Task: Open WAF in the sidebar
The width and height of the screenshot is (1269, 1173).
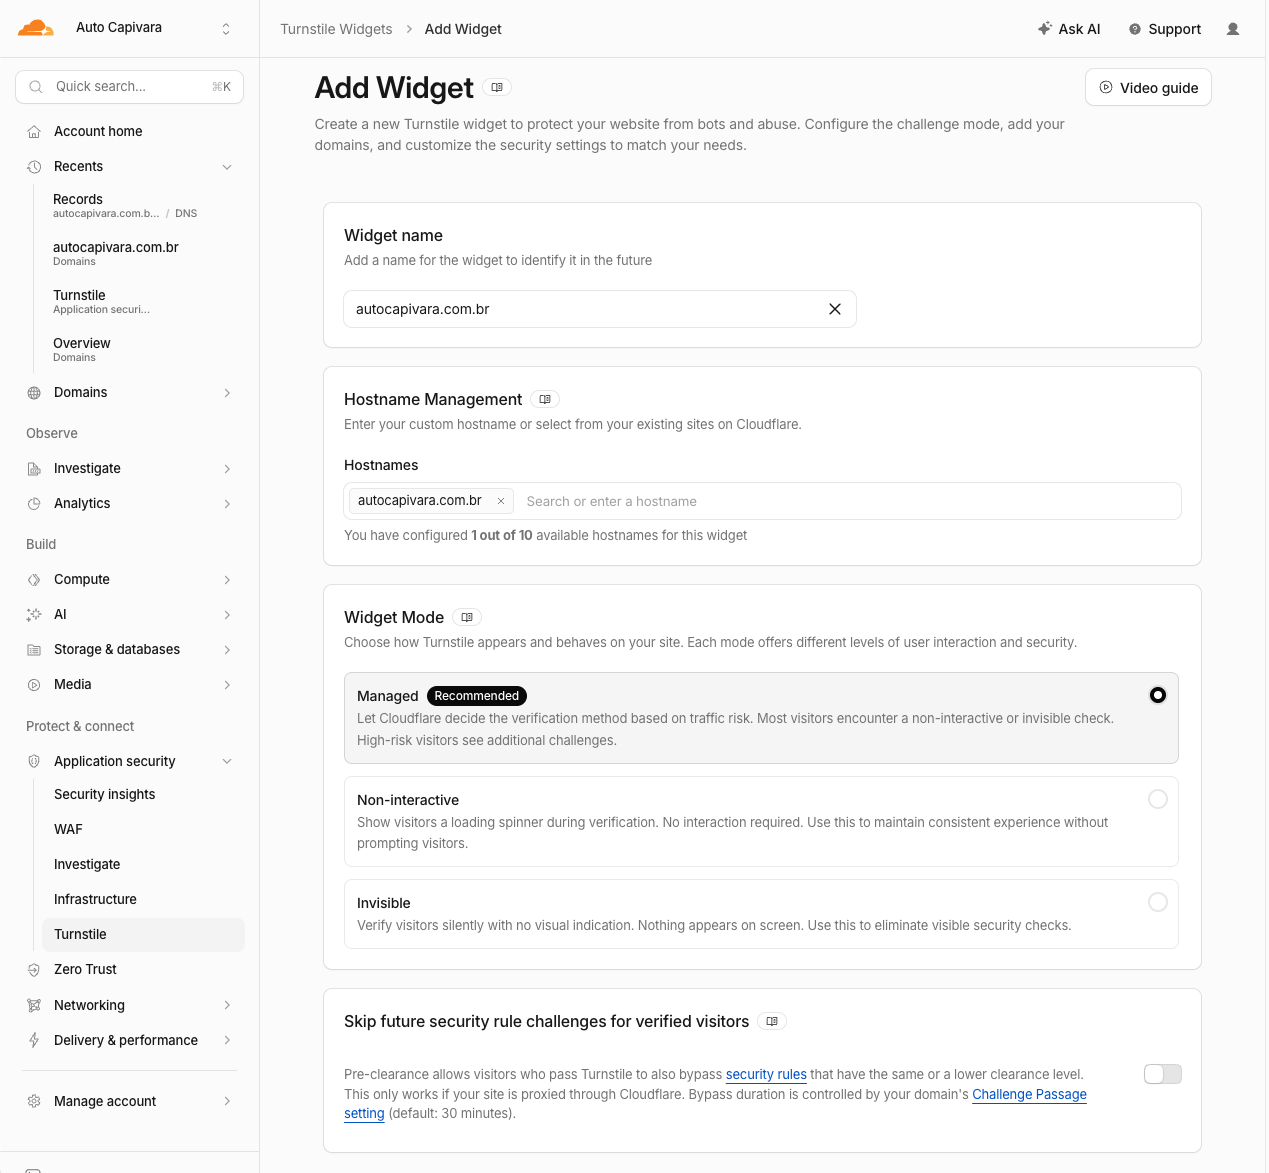Action: [69, 829]
